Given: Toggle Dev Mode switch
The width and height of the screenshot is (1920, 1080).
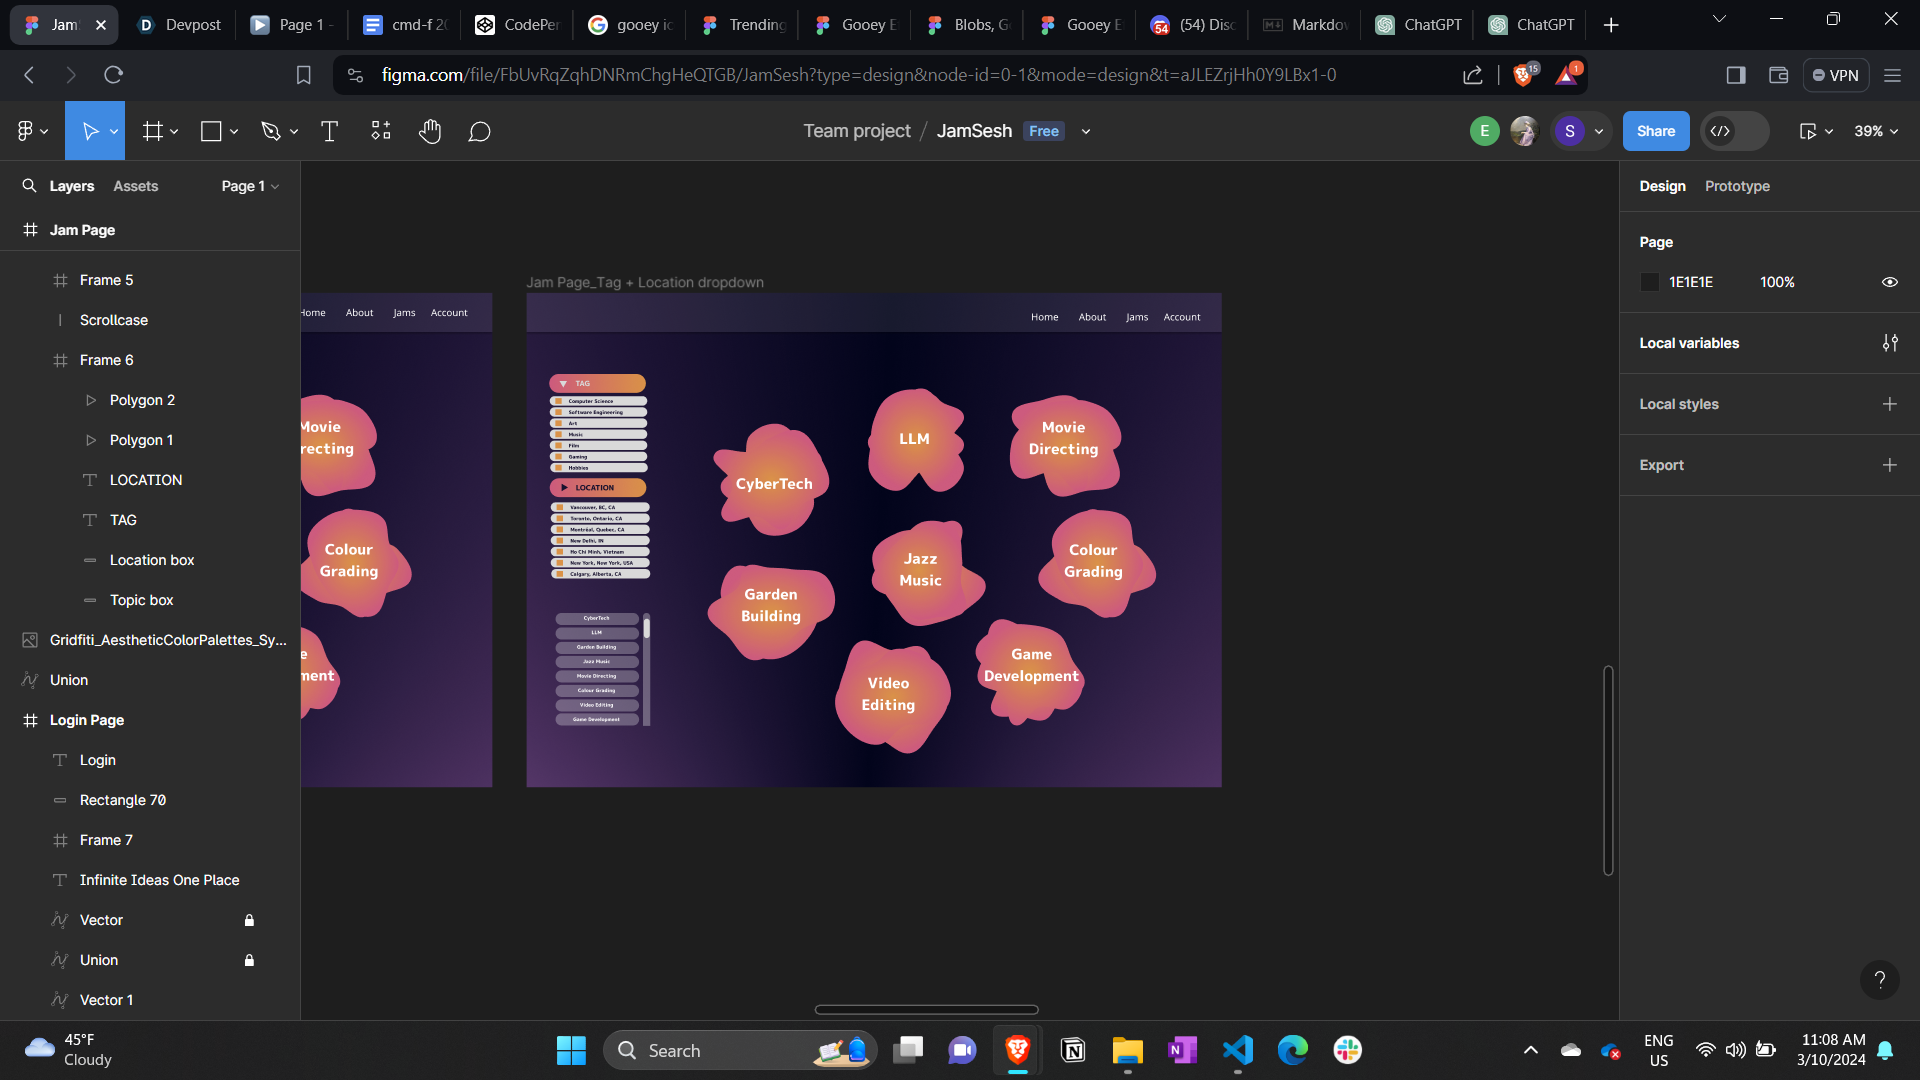Looking at the screenshot, I should [x=1734, y=131].
